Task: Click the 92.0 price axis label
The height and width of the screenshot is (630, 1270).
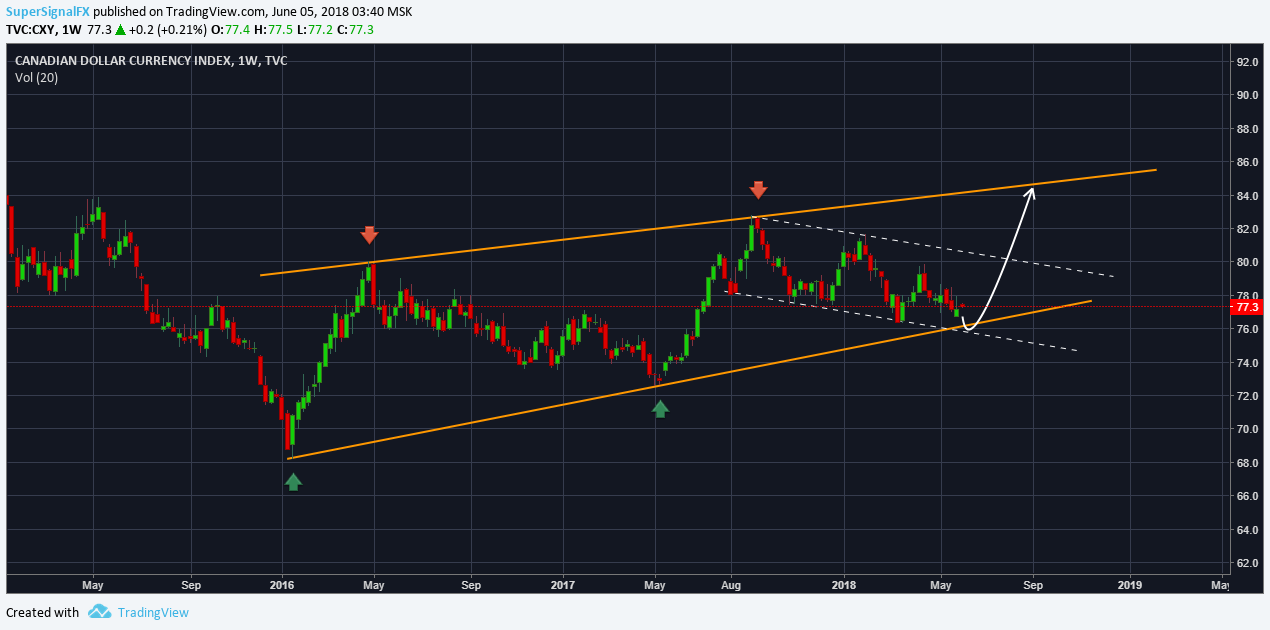Action: tap(1249, 62)
